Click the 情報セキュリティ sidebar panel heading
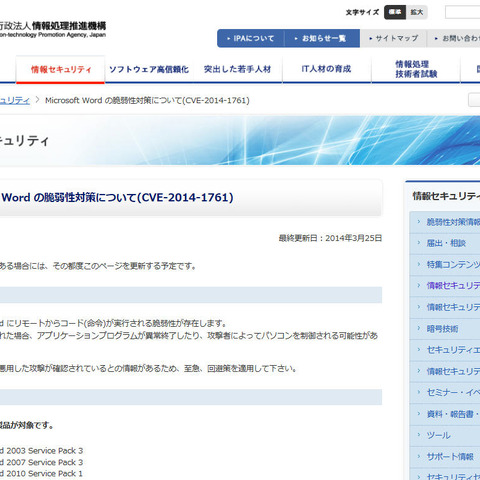Image resolution: width=480 pixels, height=480 pixels. click(x=446, y=196)
